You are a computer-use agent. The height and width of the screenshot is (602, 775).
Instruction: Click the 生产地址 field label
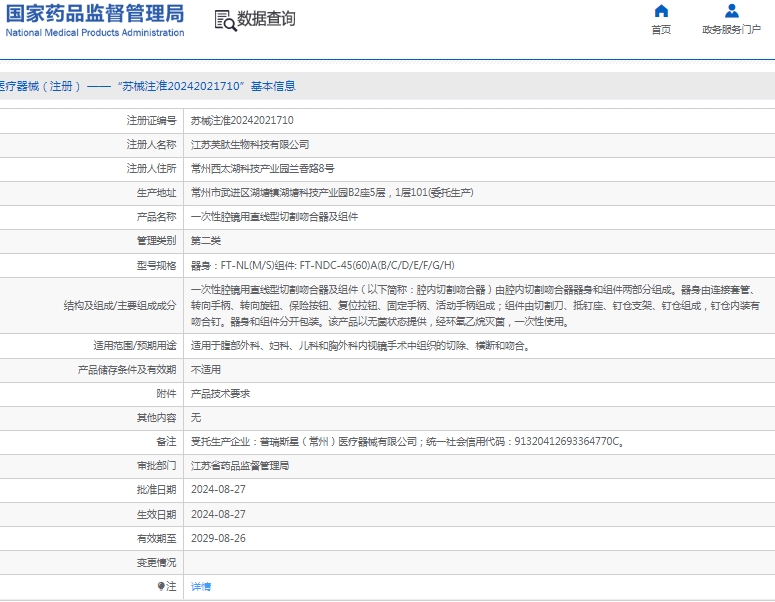click(x=156, y=193)
